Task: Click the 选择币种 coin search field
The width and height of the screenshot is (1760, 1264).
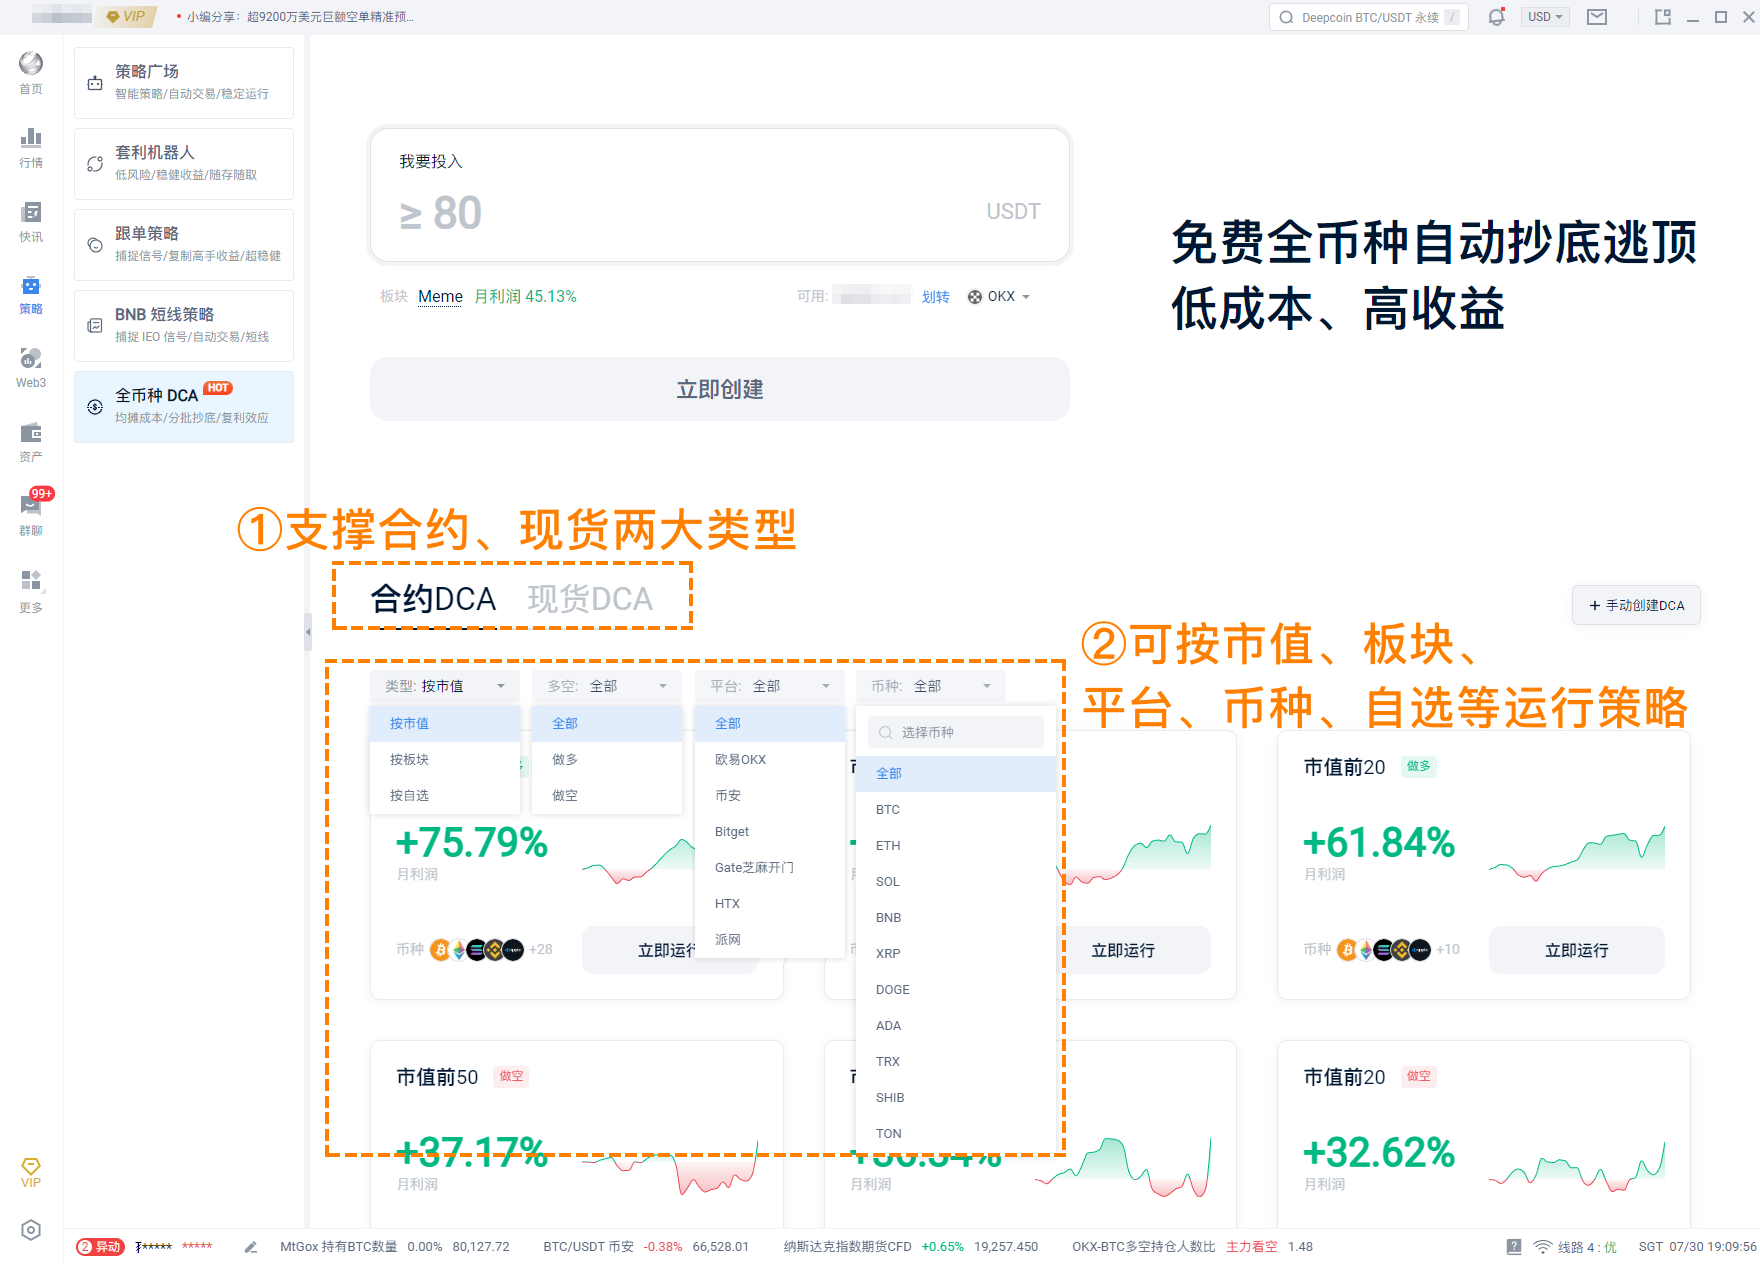Action: click(956, 732)
